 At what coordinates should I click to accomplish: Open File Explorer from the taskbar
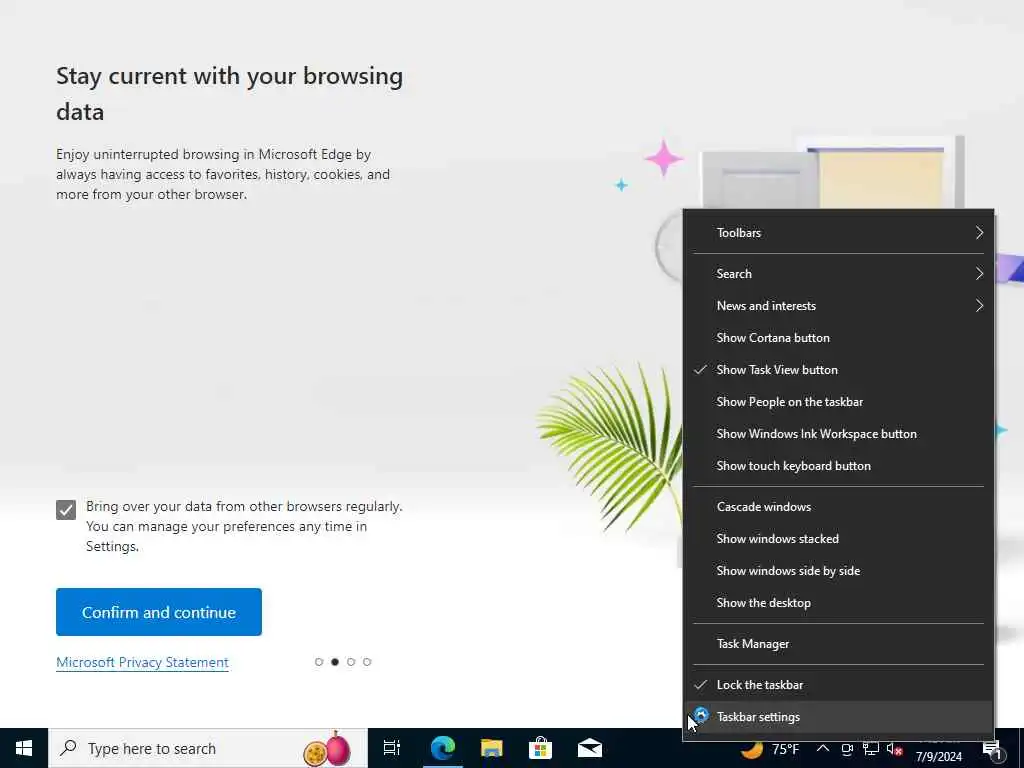(x=492, y=748)
